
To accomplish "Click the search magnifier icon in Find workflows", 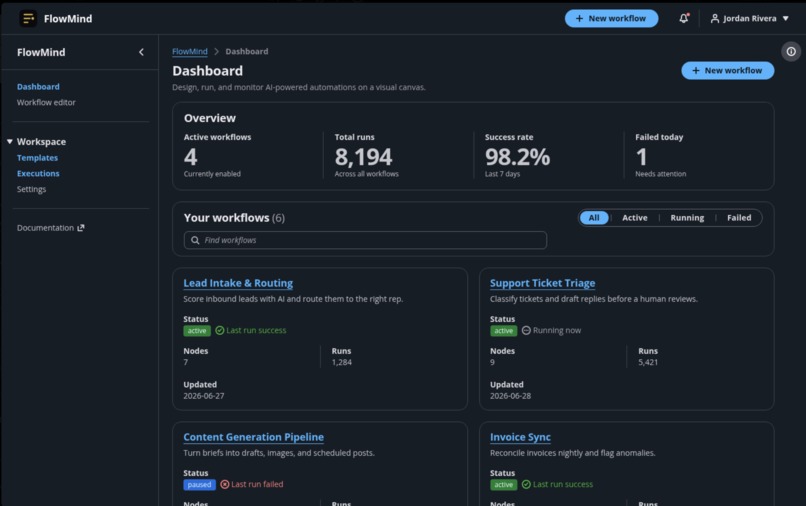I will tap(195, 240).
